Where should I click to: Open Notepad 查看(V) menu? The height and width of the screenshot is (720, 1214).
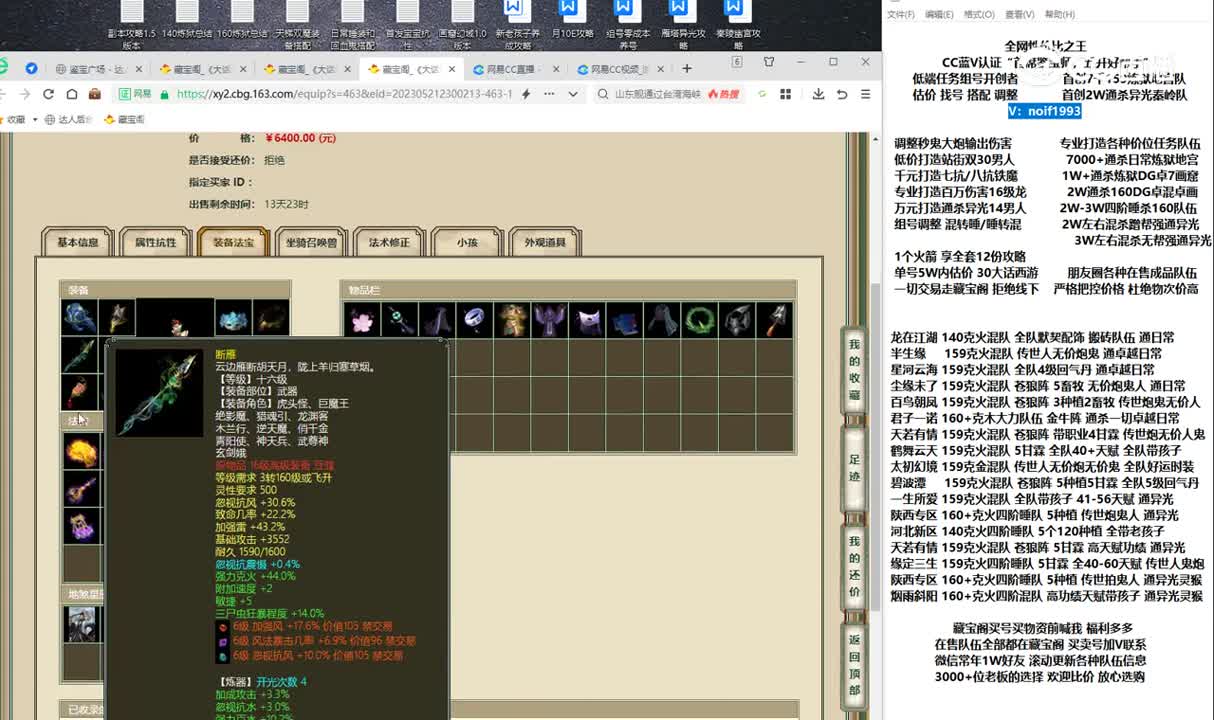click(x=1019, y=14)
